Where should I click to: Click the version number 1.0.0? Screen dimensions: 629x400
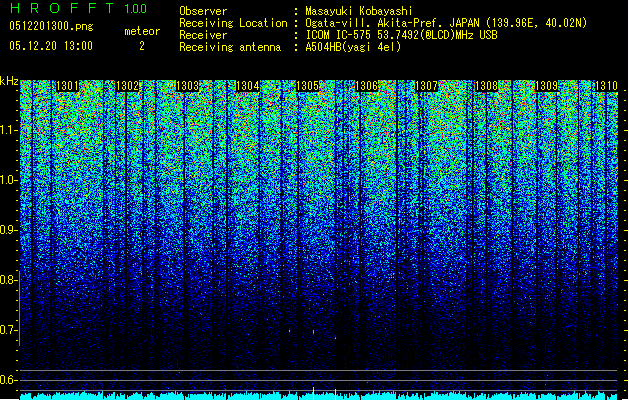(135, 8)
